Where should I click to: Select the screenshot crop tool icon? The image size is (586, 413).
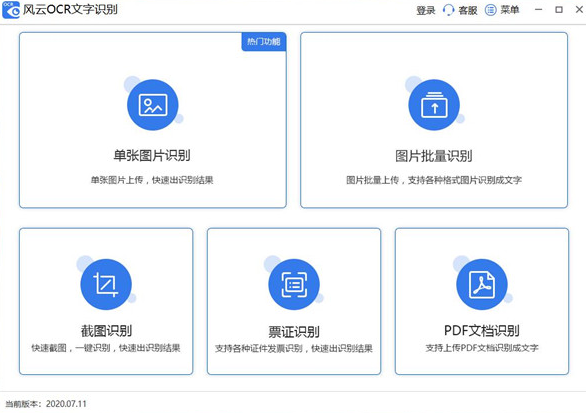click(x=106, y=284)
